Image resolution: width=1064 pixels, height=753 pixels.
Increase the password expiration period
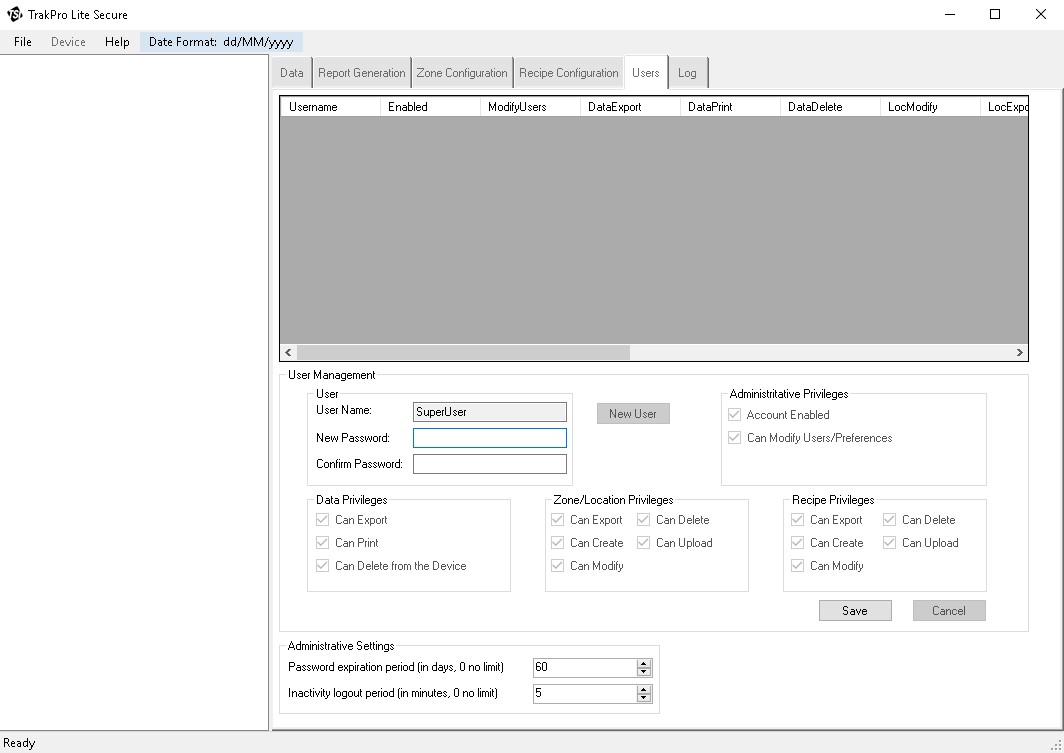(644, 663)
